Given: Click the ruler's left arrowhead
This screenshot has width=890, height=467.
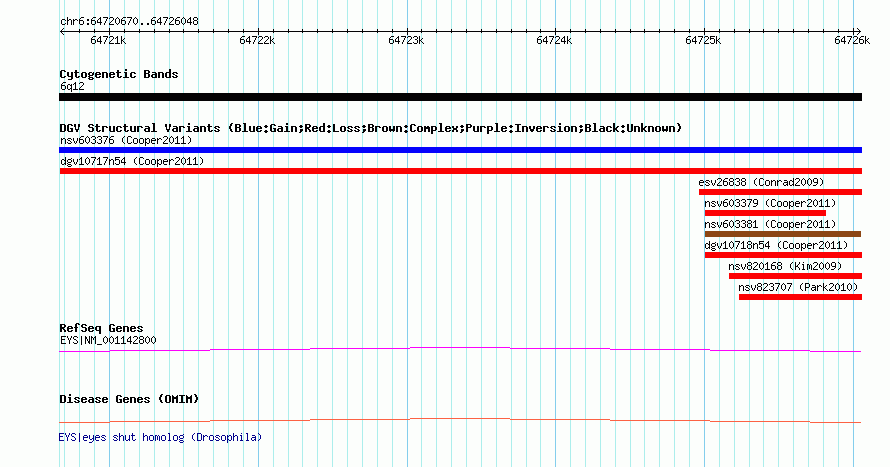Looking at the screenshot, I should (x=62, y=32).
